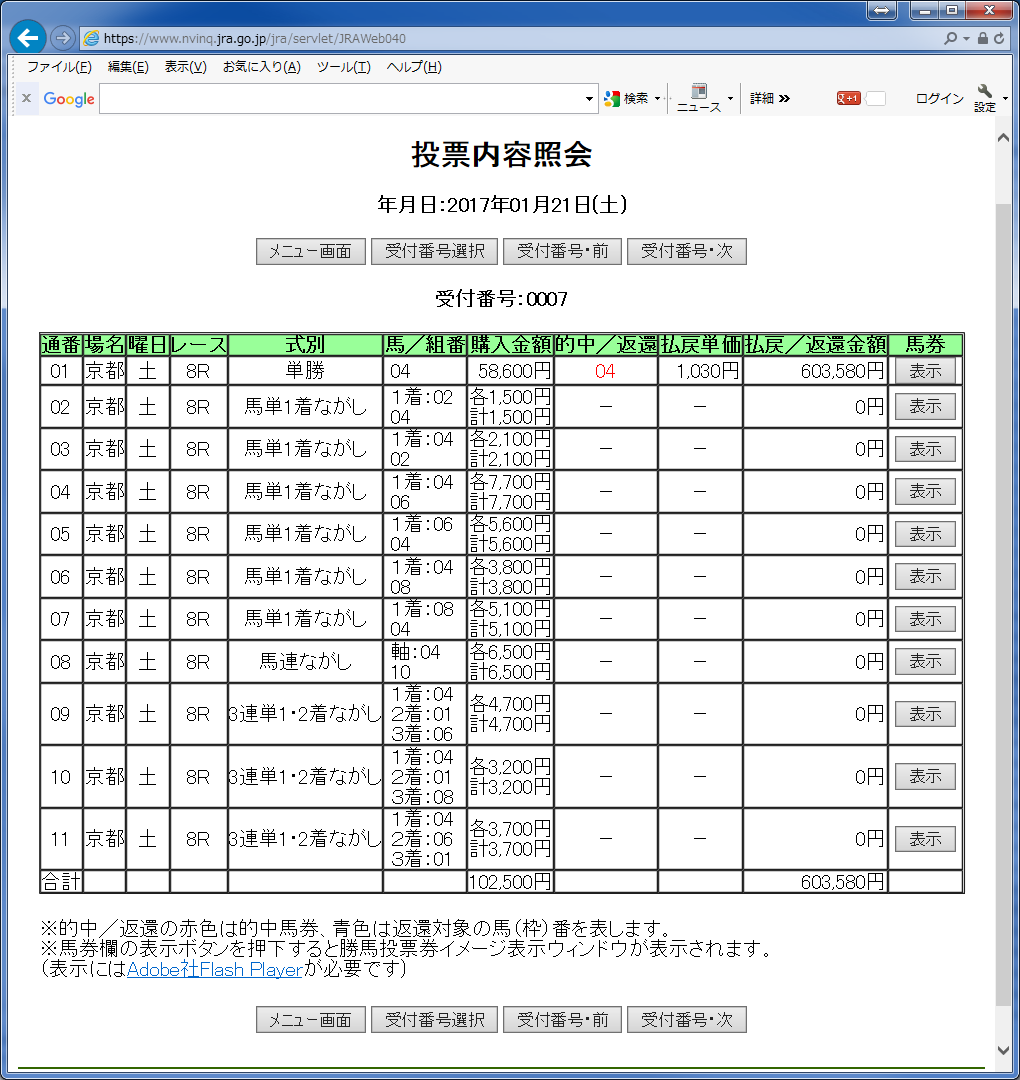Viewport: 1020px width, 1080px height.
Task: Click the search magnifier icon in address bar
Action: pyautogui.click(x=950, y=39)
